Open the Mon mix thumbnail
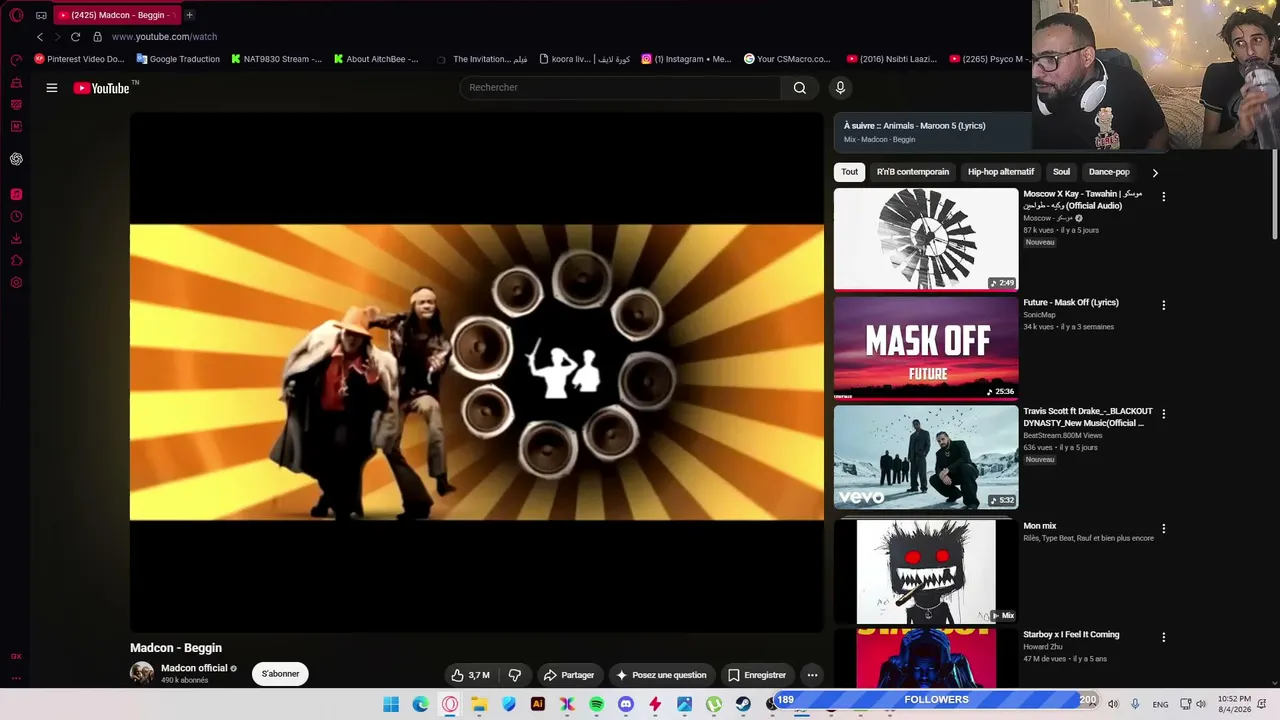 pos(926,571)
